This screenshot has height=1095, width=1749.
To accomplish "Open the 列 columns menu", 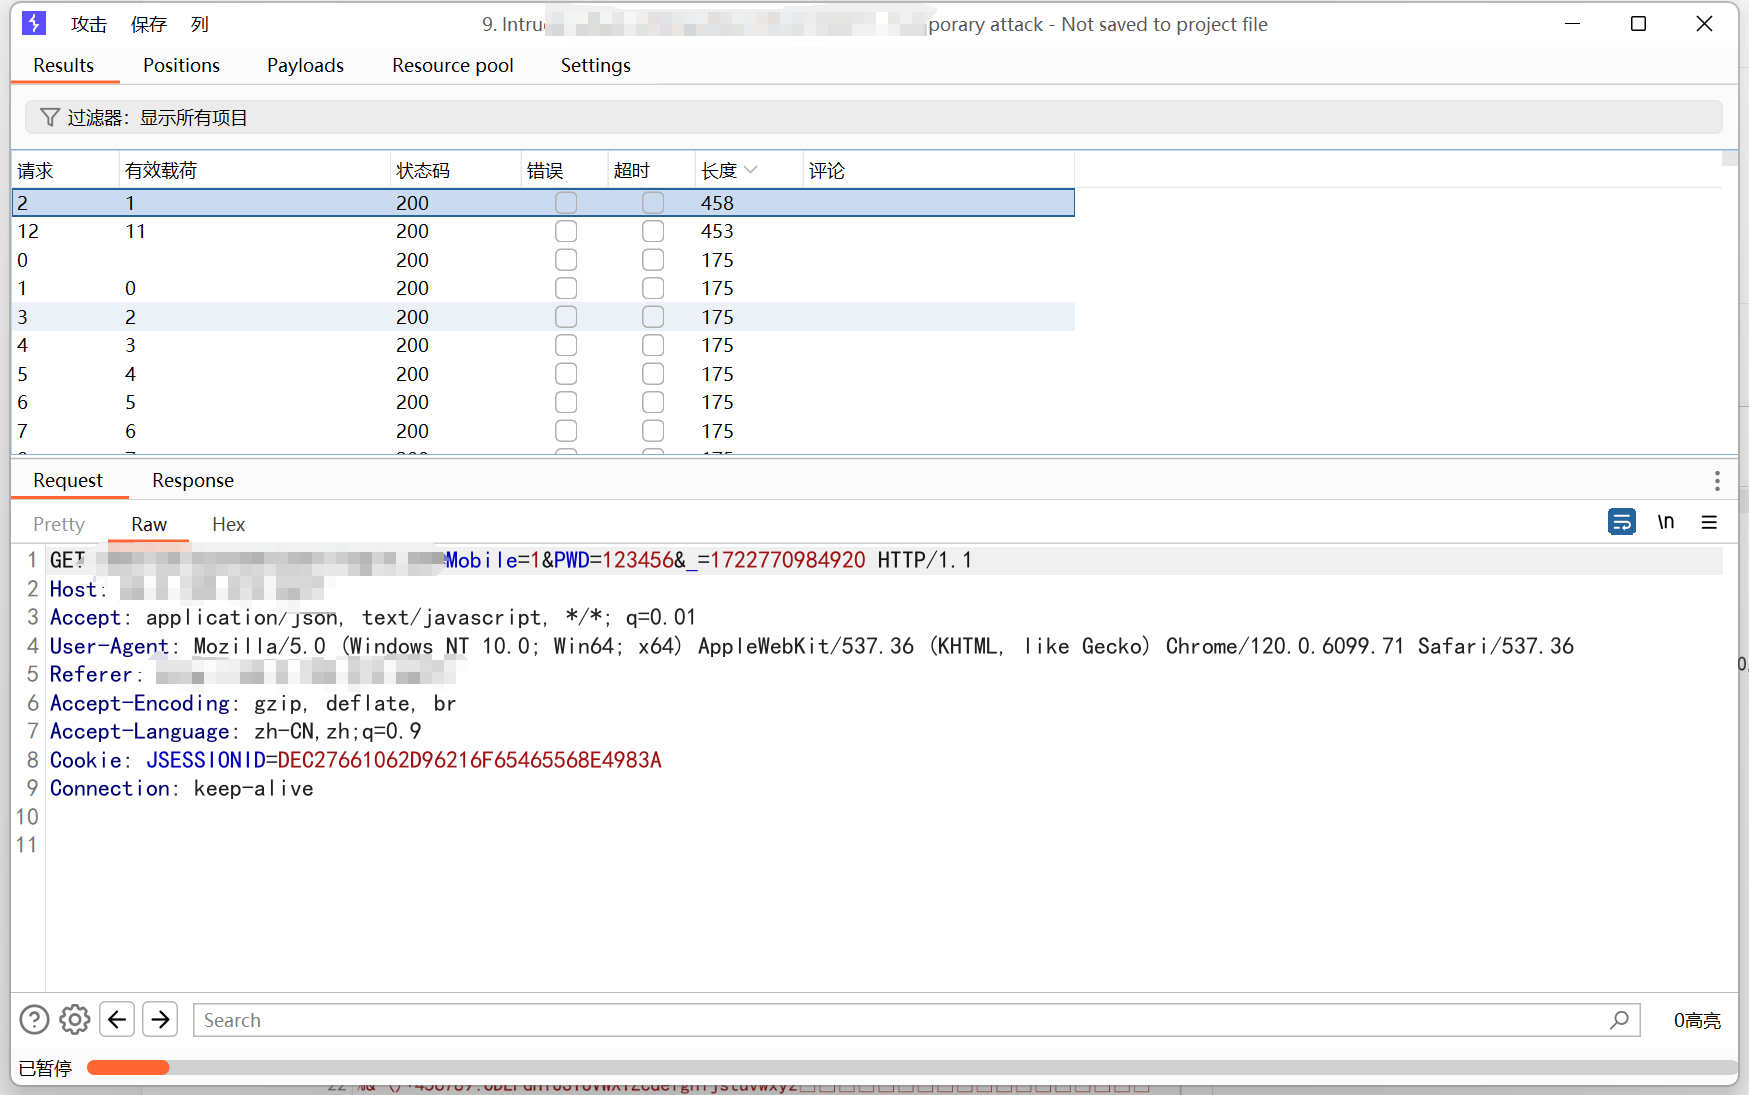I will click(x=200, y=24).
